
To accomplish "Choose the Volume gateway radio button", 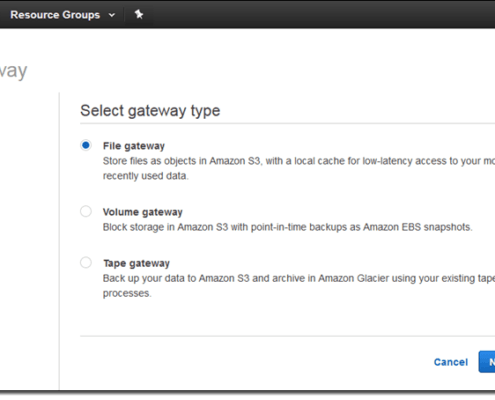I will pos(86,211).
